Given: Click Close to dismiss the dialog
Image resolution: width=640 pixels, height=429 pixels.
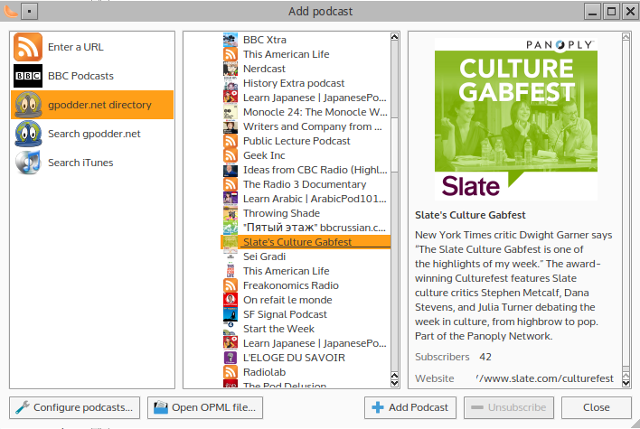Looking at the screenshot, I should [x=596, y=407].
